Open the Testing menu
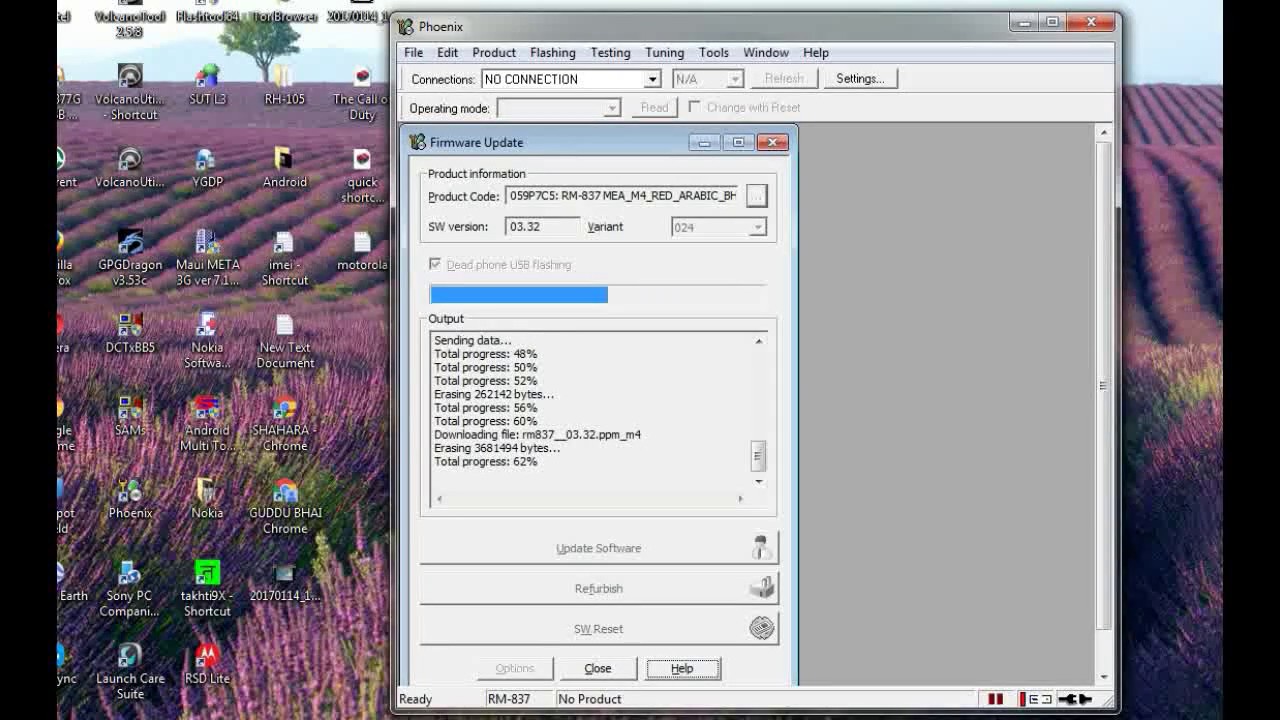Viewport: 1280px width, 720px height. click(x=610, y=52)
